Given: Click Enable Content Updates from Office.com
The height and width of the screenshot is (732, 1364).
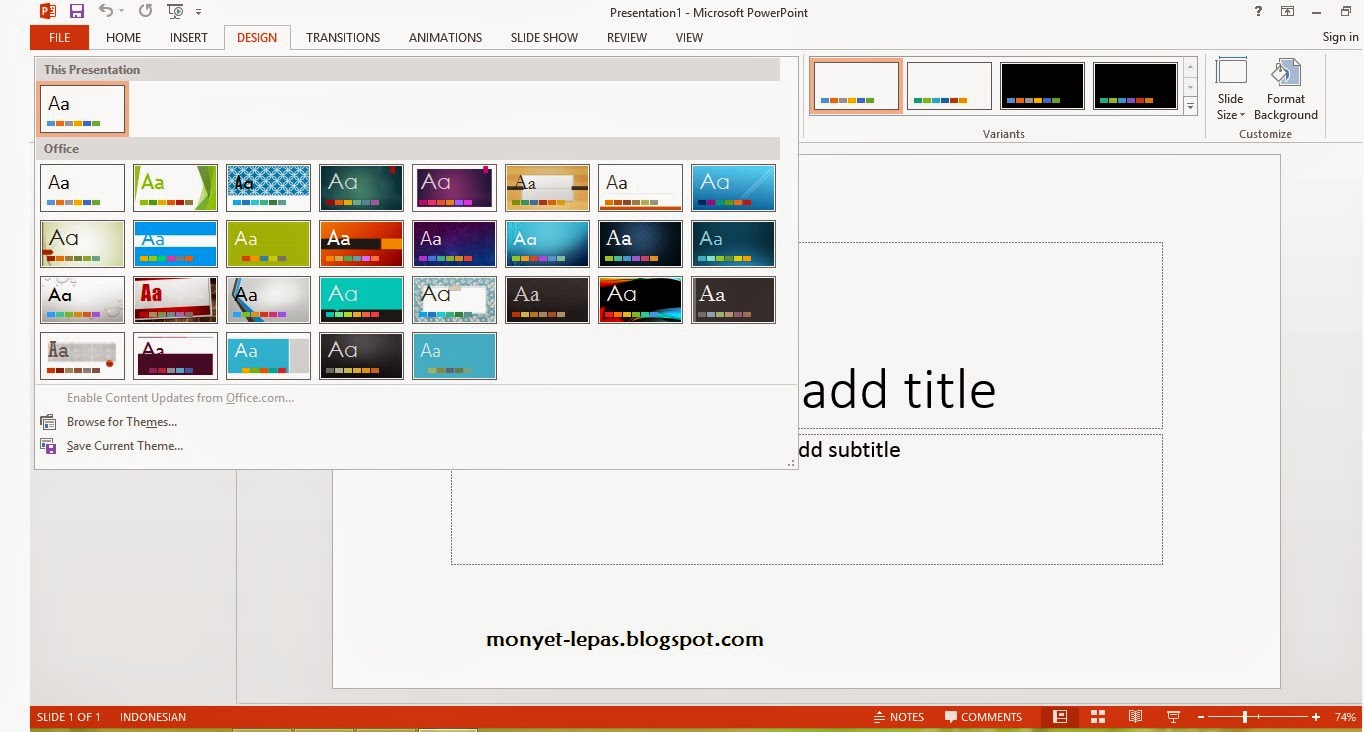Looking at the screenshot, I should [180, 398].
